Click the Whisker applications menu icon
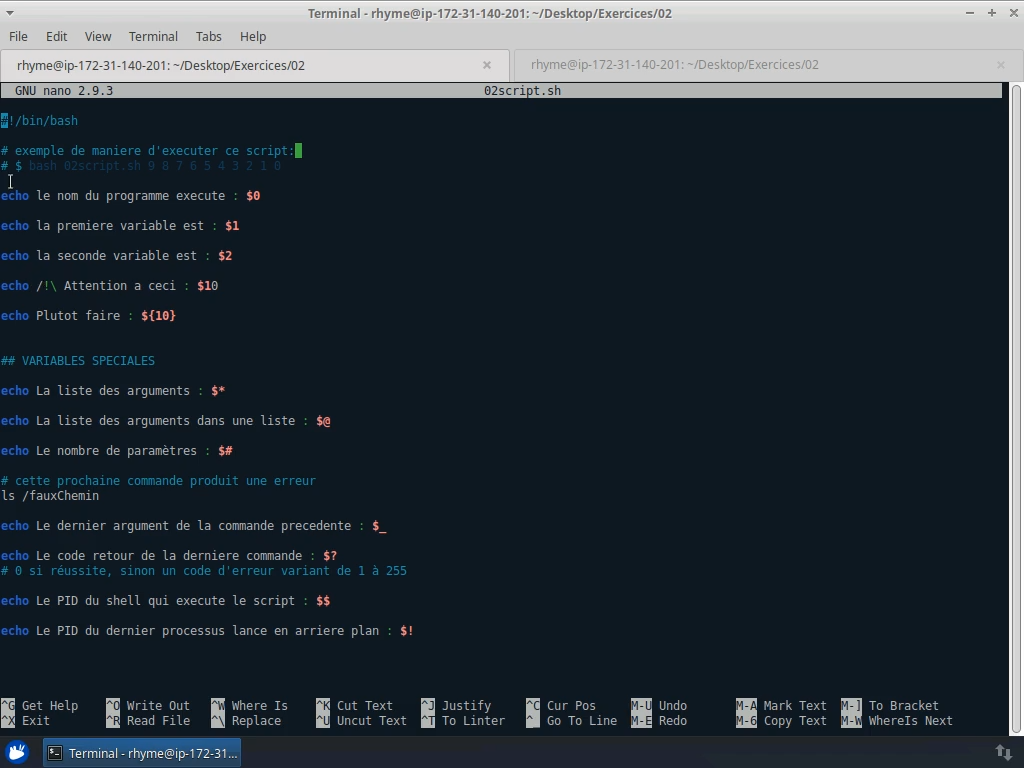1024x768 pixels. [18, 753]
